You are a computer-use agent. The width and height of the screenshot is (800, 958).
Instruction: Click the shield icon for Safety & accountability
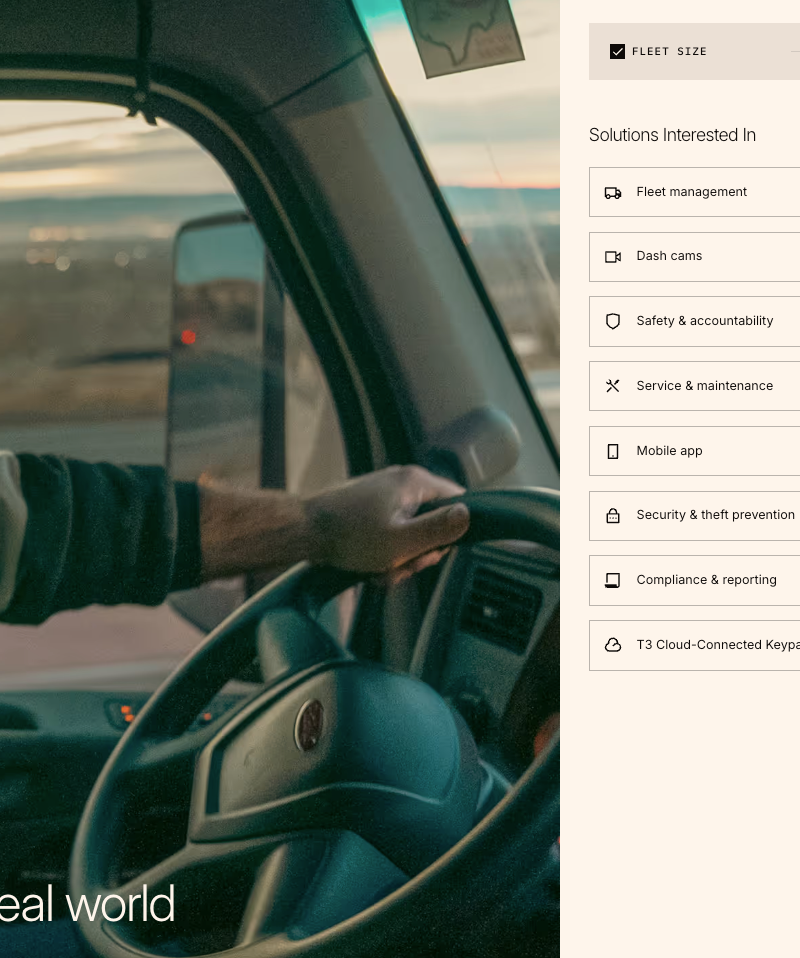tap(612, 321)
